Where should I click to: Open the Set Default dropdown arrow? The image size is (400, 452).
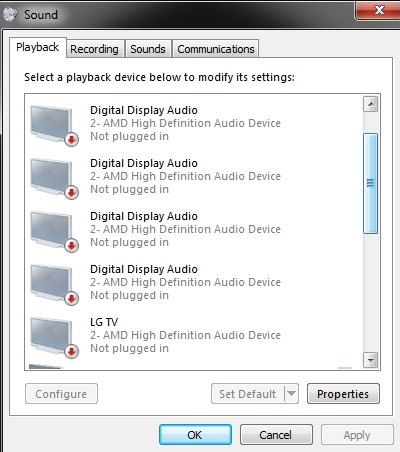click(291, 394)
